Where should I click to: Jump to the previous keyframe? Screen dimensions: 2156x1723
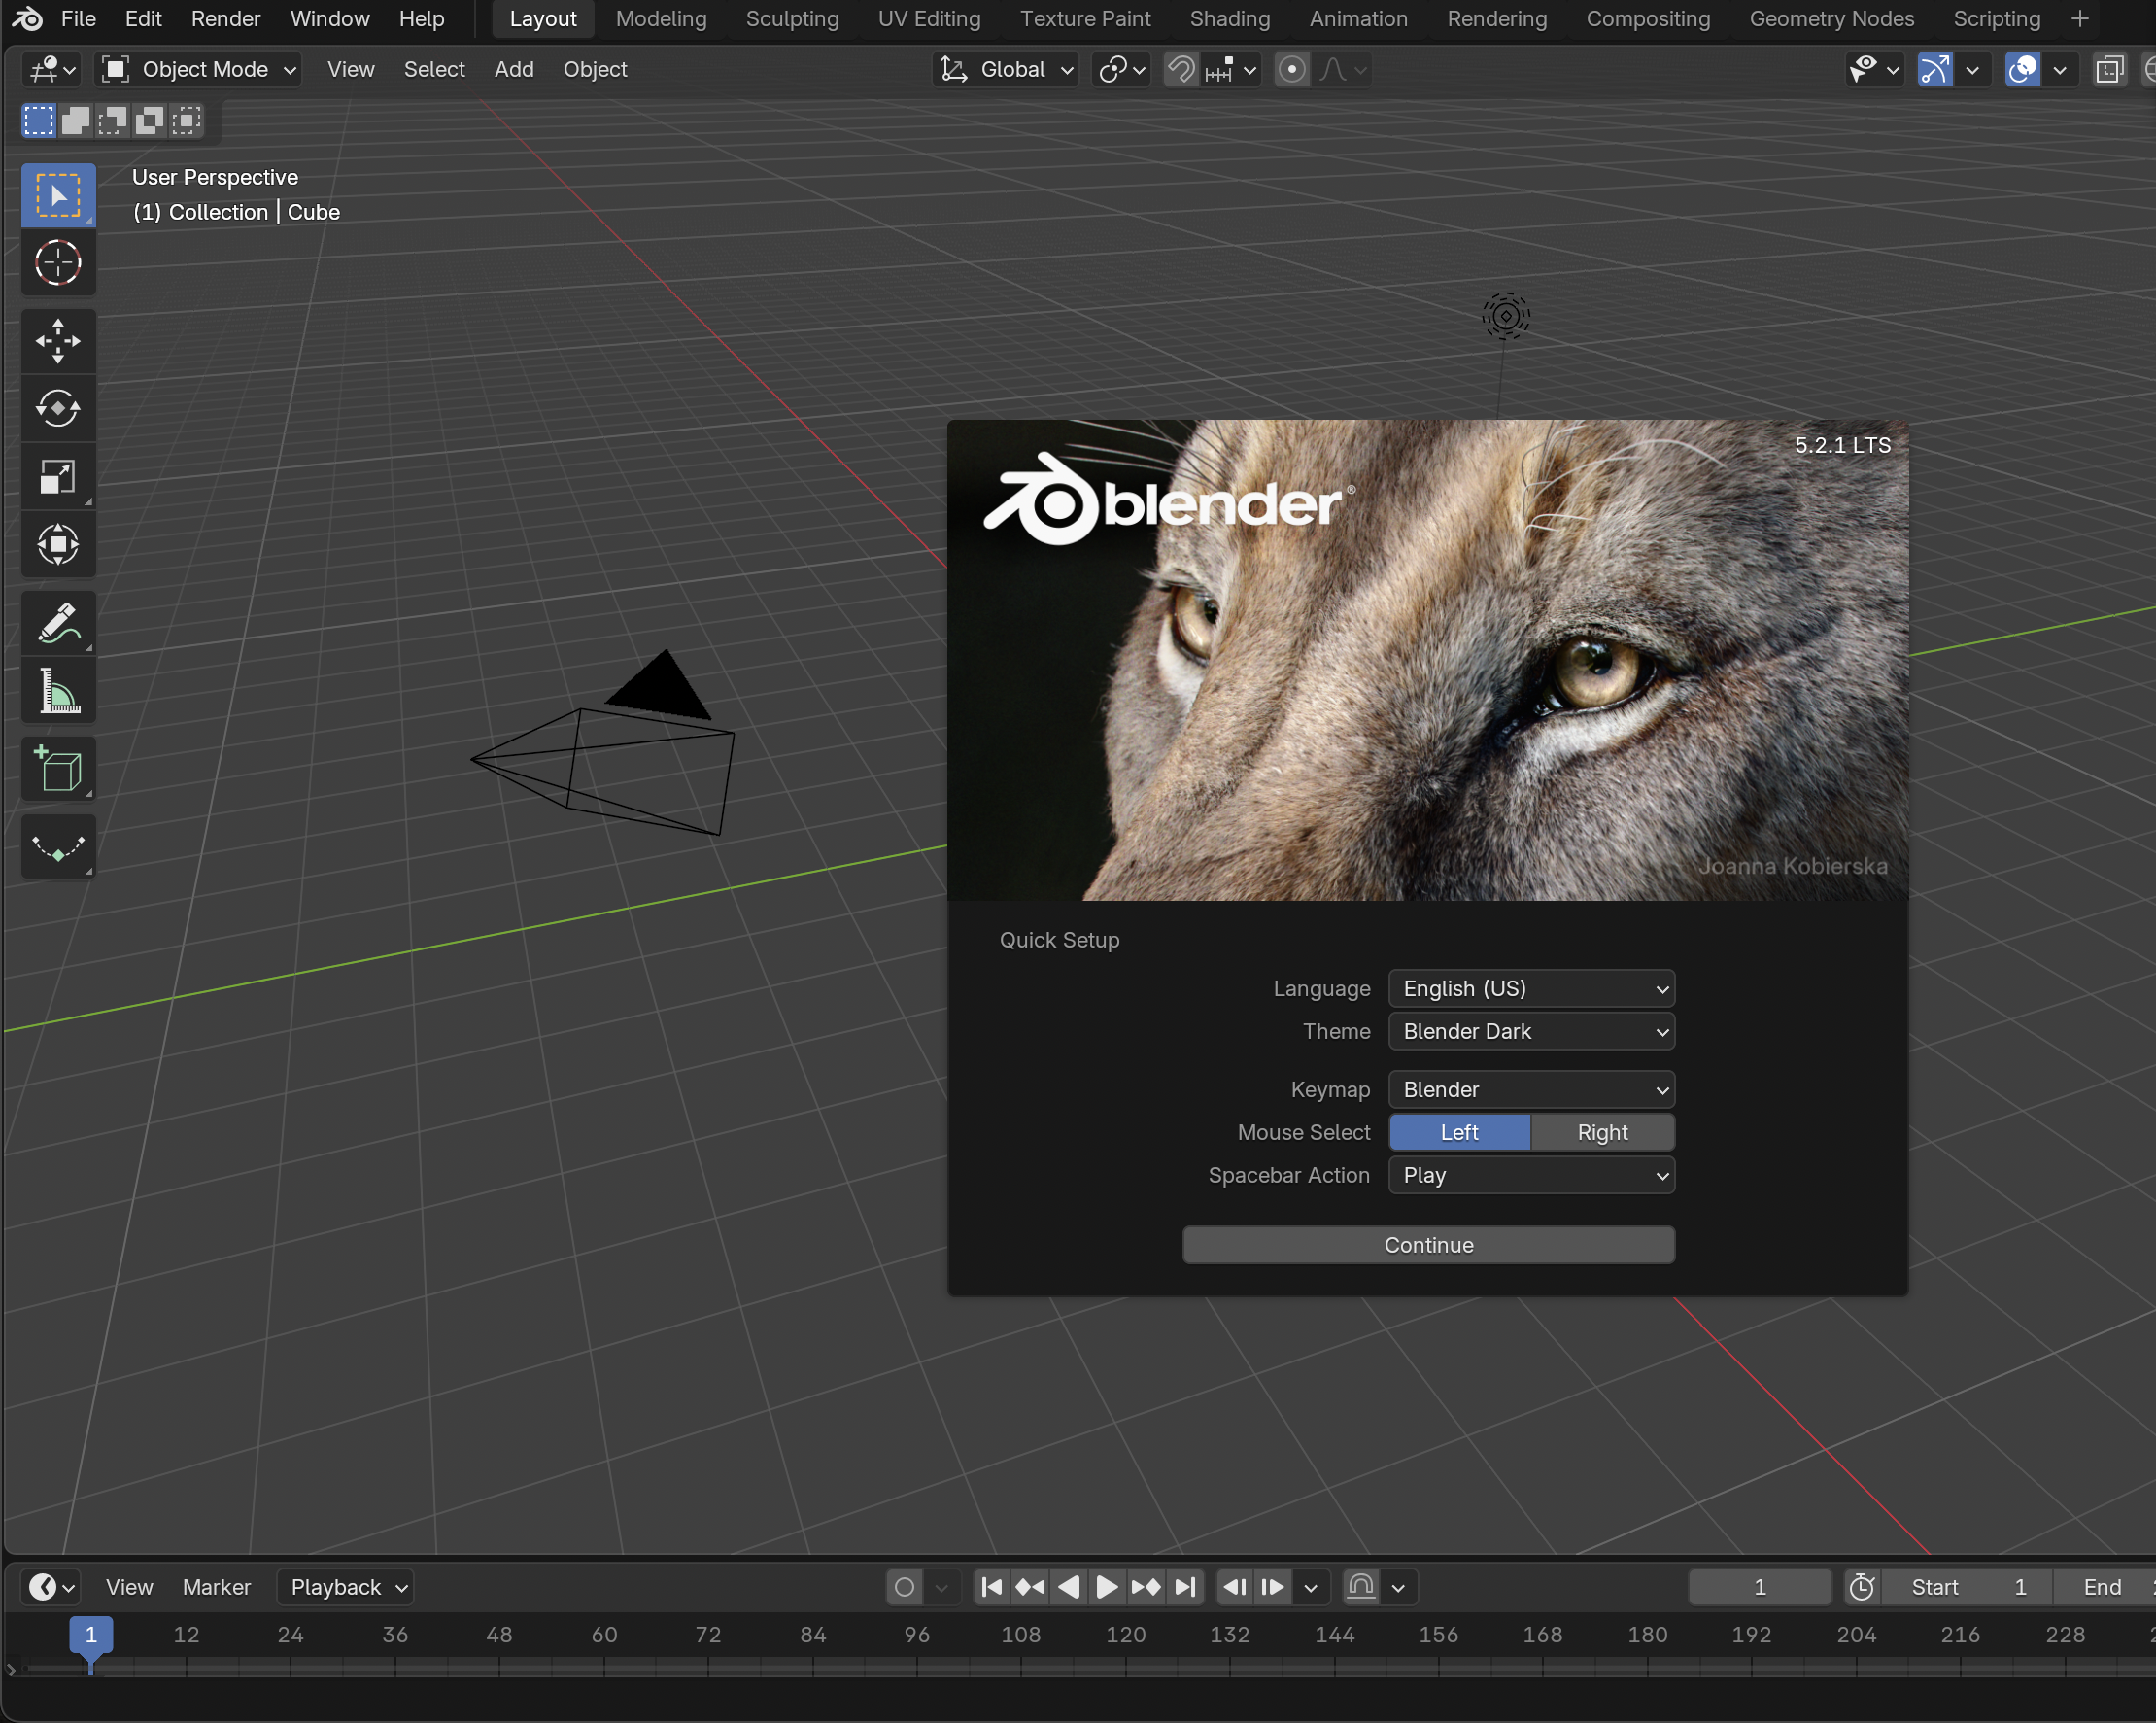[1030, 1587]
